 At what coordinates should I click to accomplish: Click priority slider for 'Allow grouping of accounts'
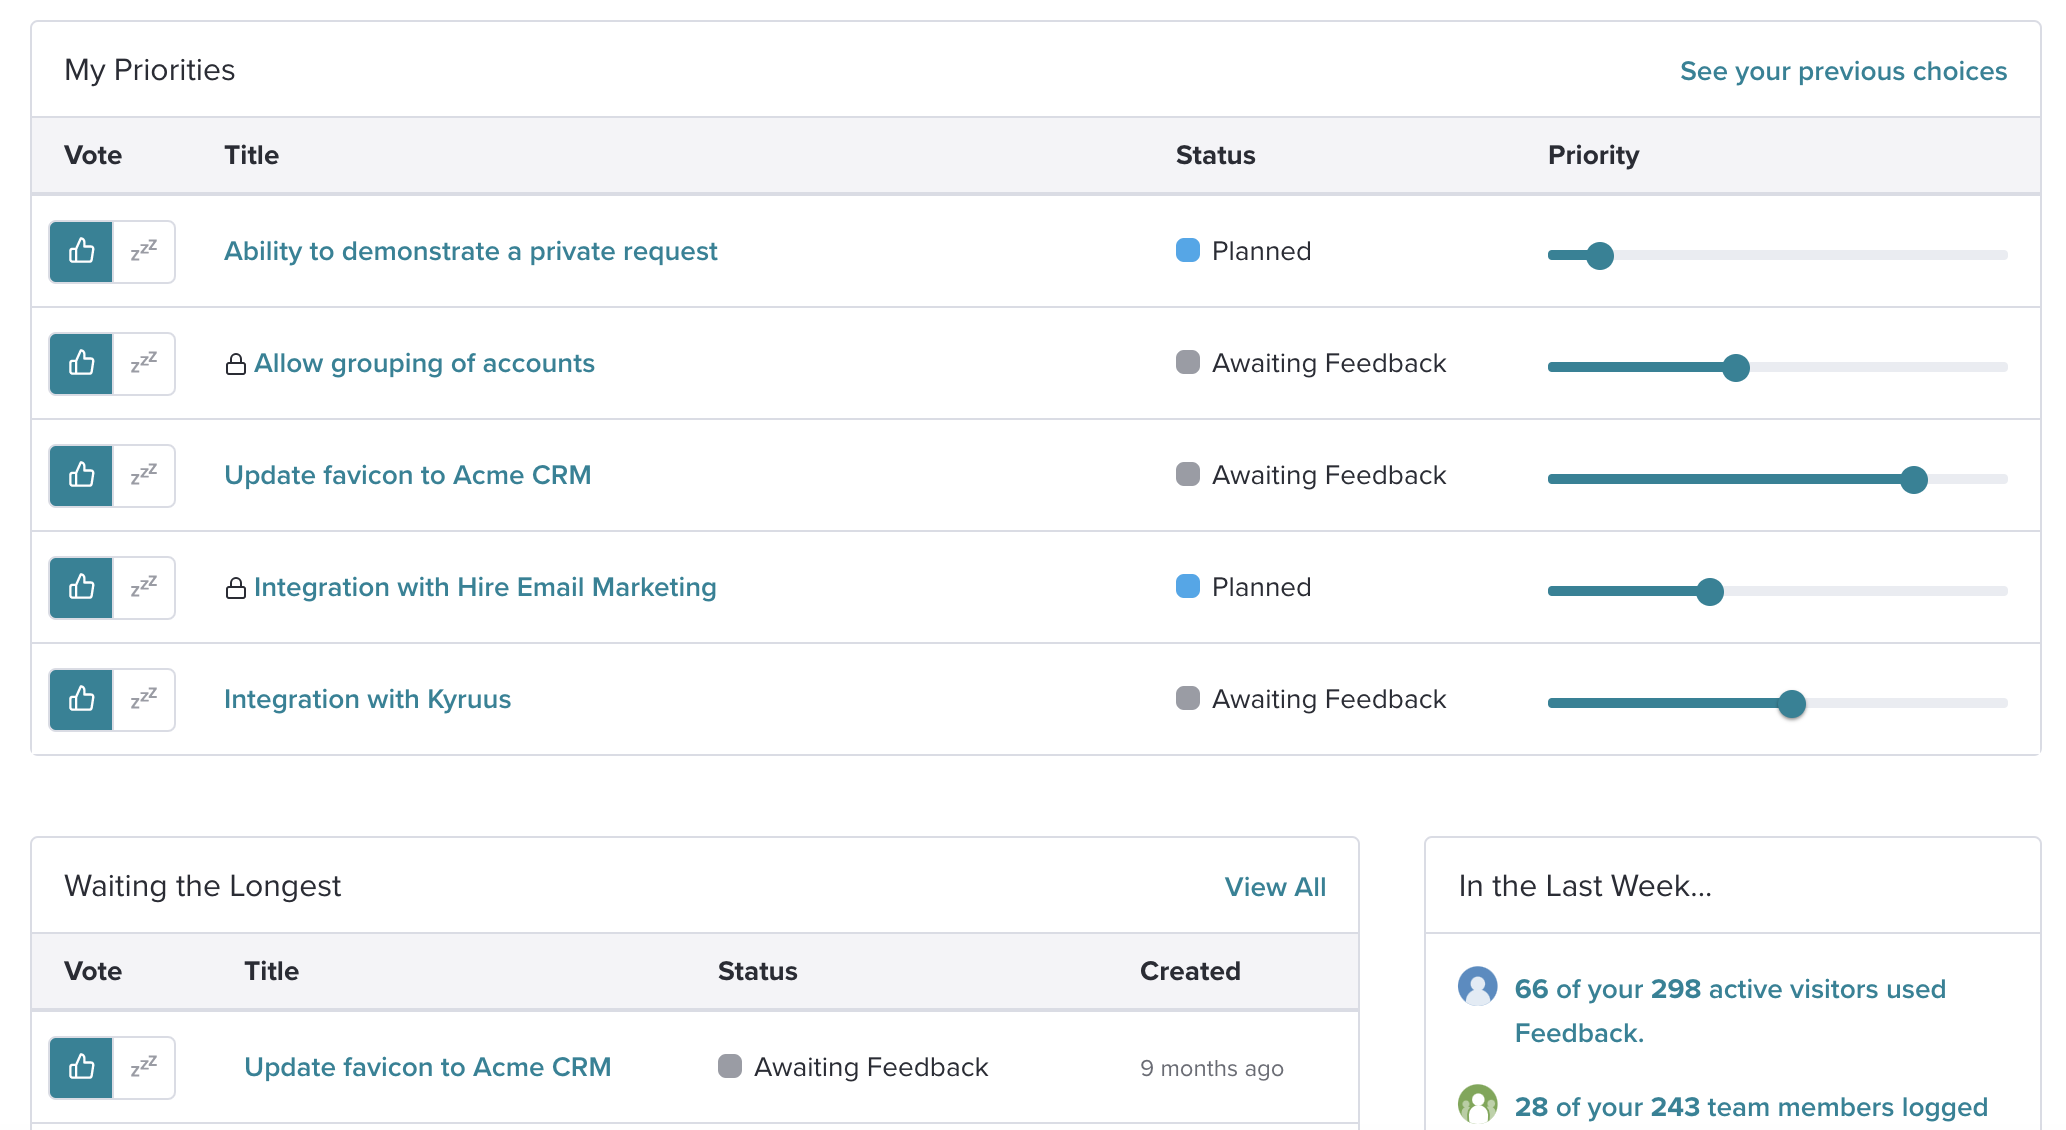click(x=1777, y=367)
